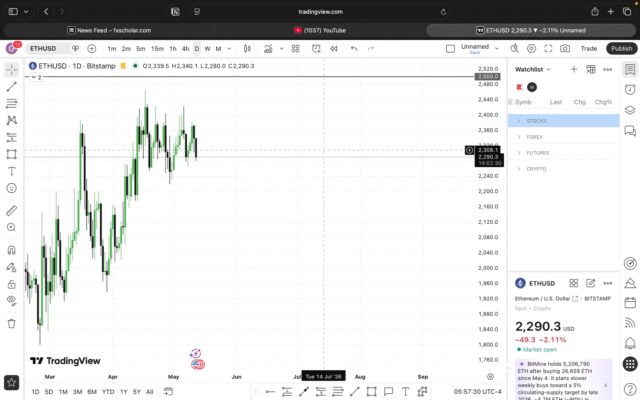640x400 pixels.
Task: Open the chats panel
Action: point(630,131)
